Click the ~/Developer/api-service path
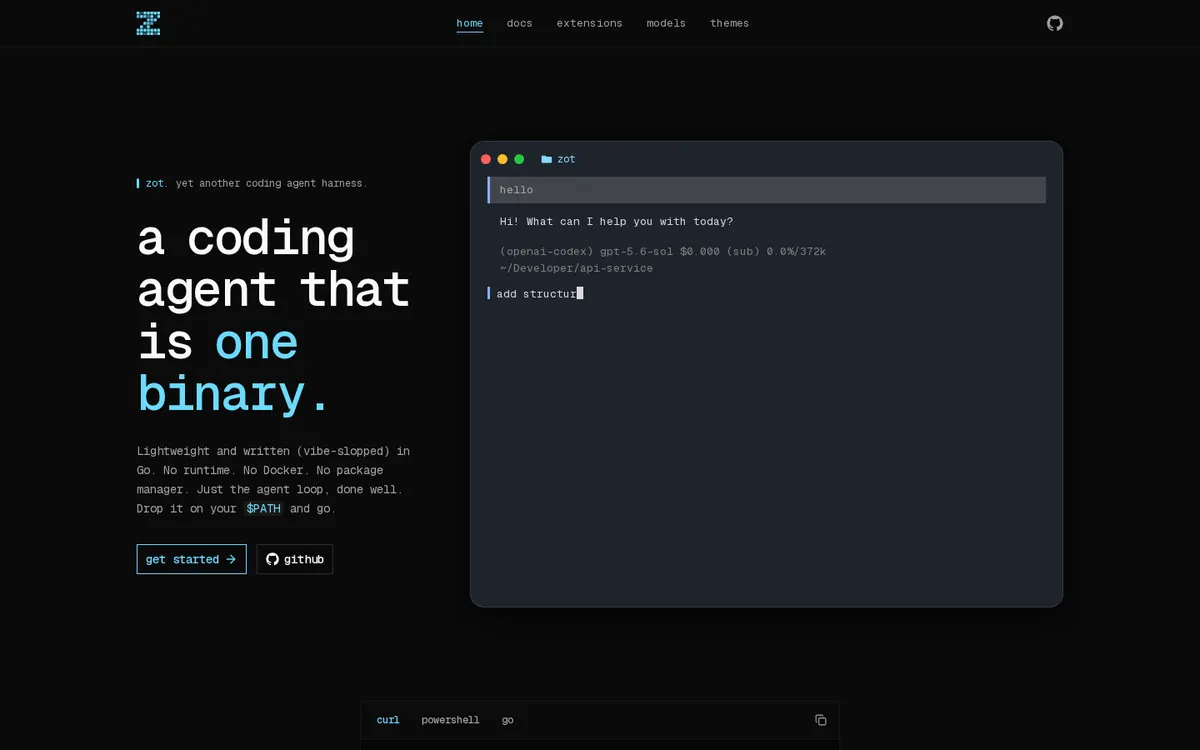Image resolution: width=1200 pixels, height=750 pixels. coord(577,269)
